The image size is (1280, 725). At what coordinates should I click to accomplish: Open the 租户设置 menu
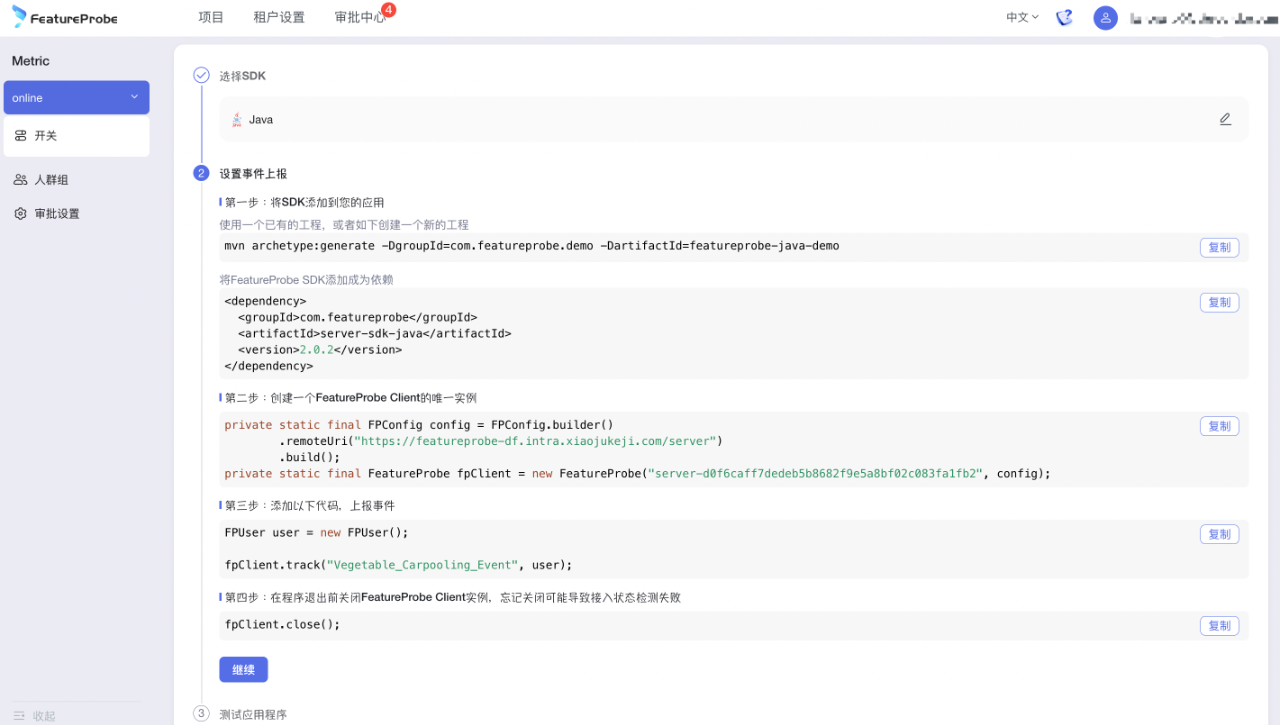click(x=279, y=17)
